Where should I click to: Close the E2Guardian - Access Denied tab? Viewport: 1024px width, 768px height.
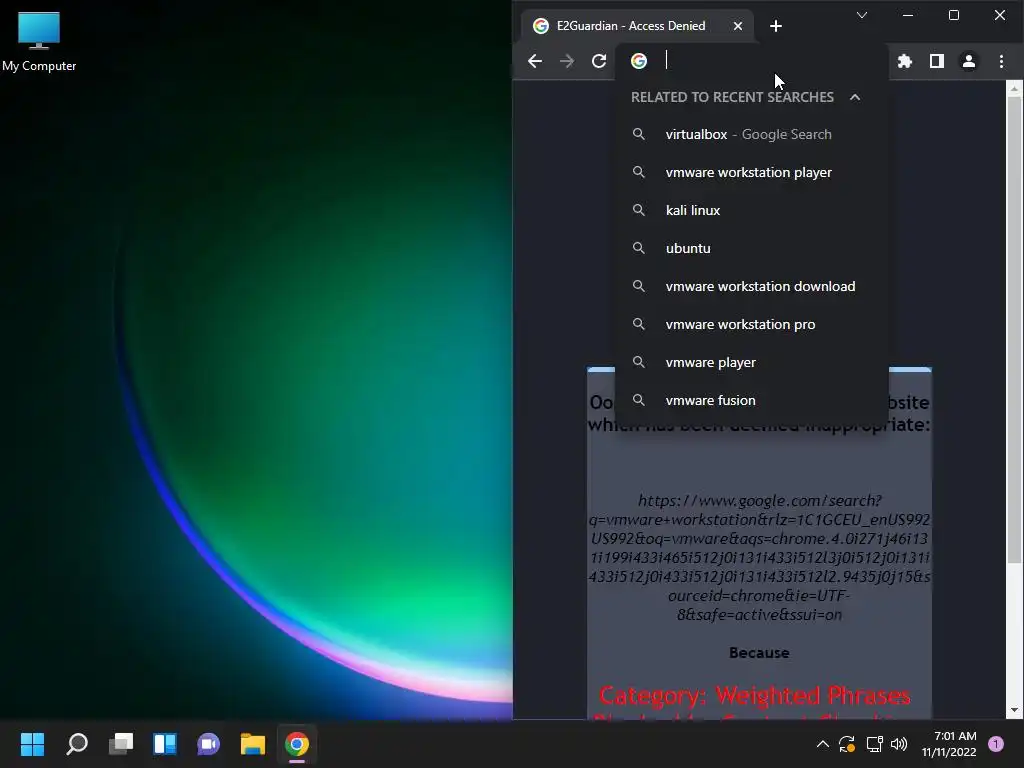pos(737,26)
